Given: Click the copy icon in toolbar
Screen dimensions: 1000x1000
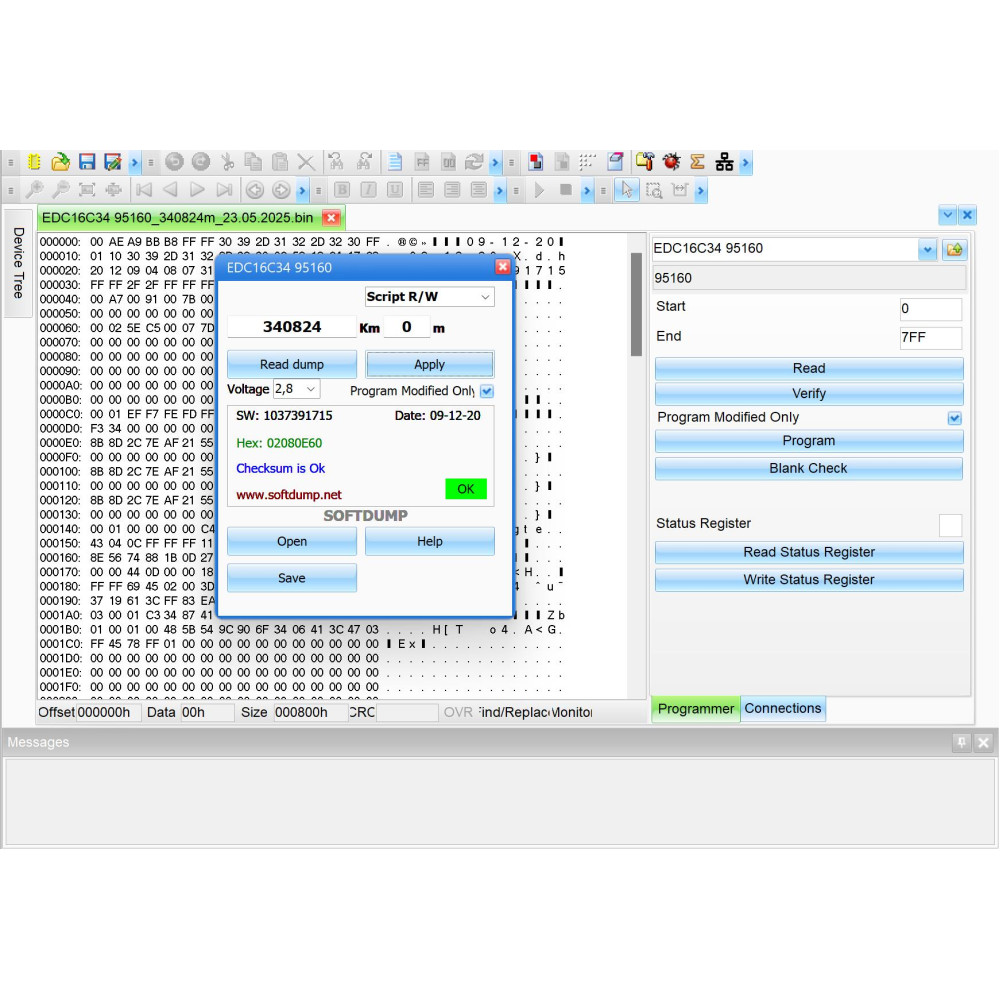Looking at the screenshot, I should (253, 162).
